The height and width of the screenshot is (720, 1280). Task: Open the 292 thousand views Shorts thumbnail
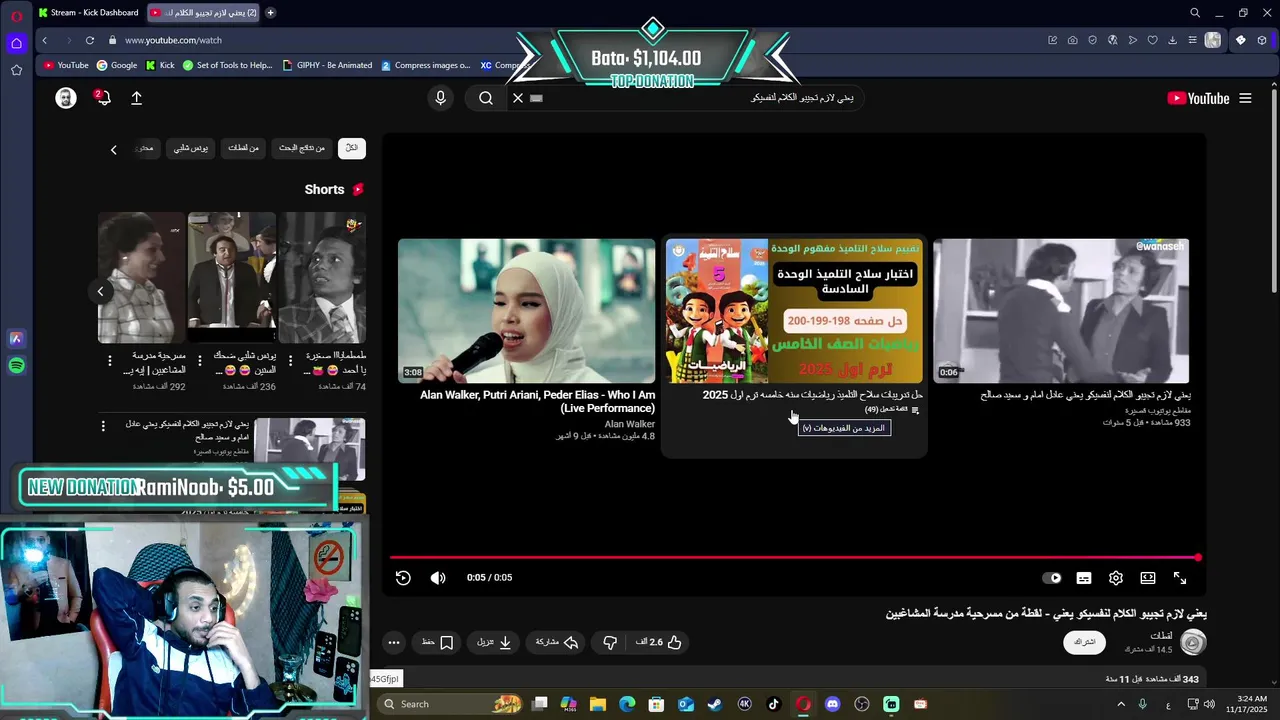tap(142, 277)
